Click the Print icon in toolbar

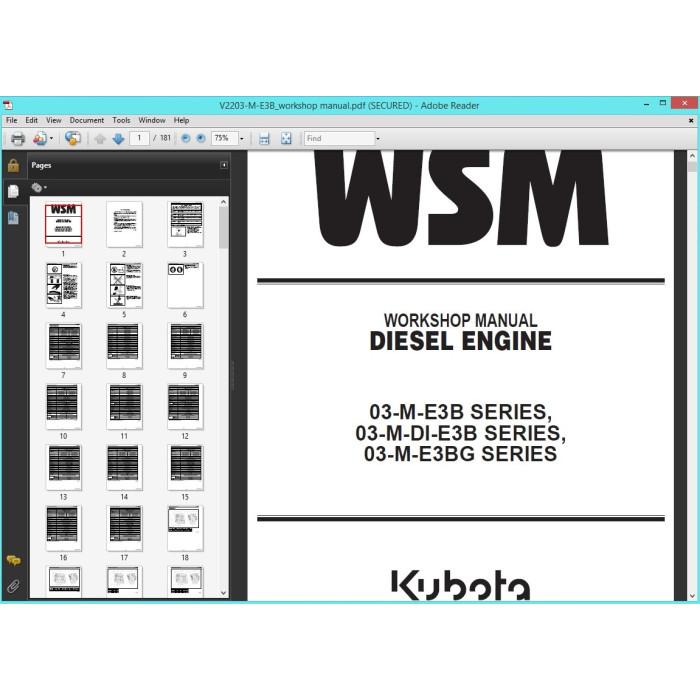pos(17,139)
